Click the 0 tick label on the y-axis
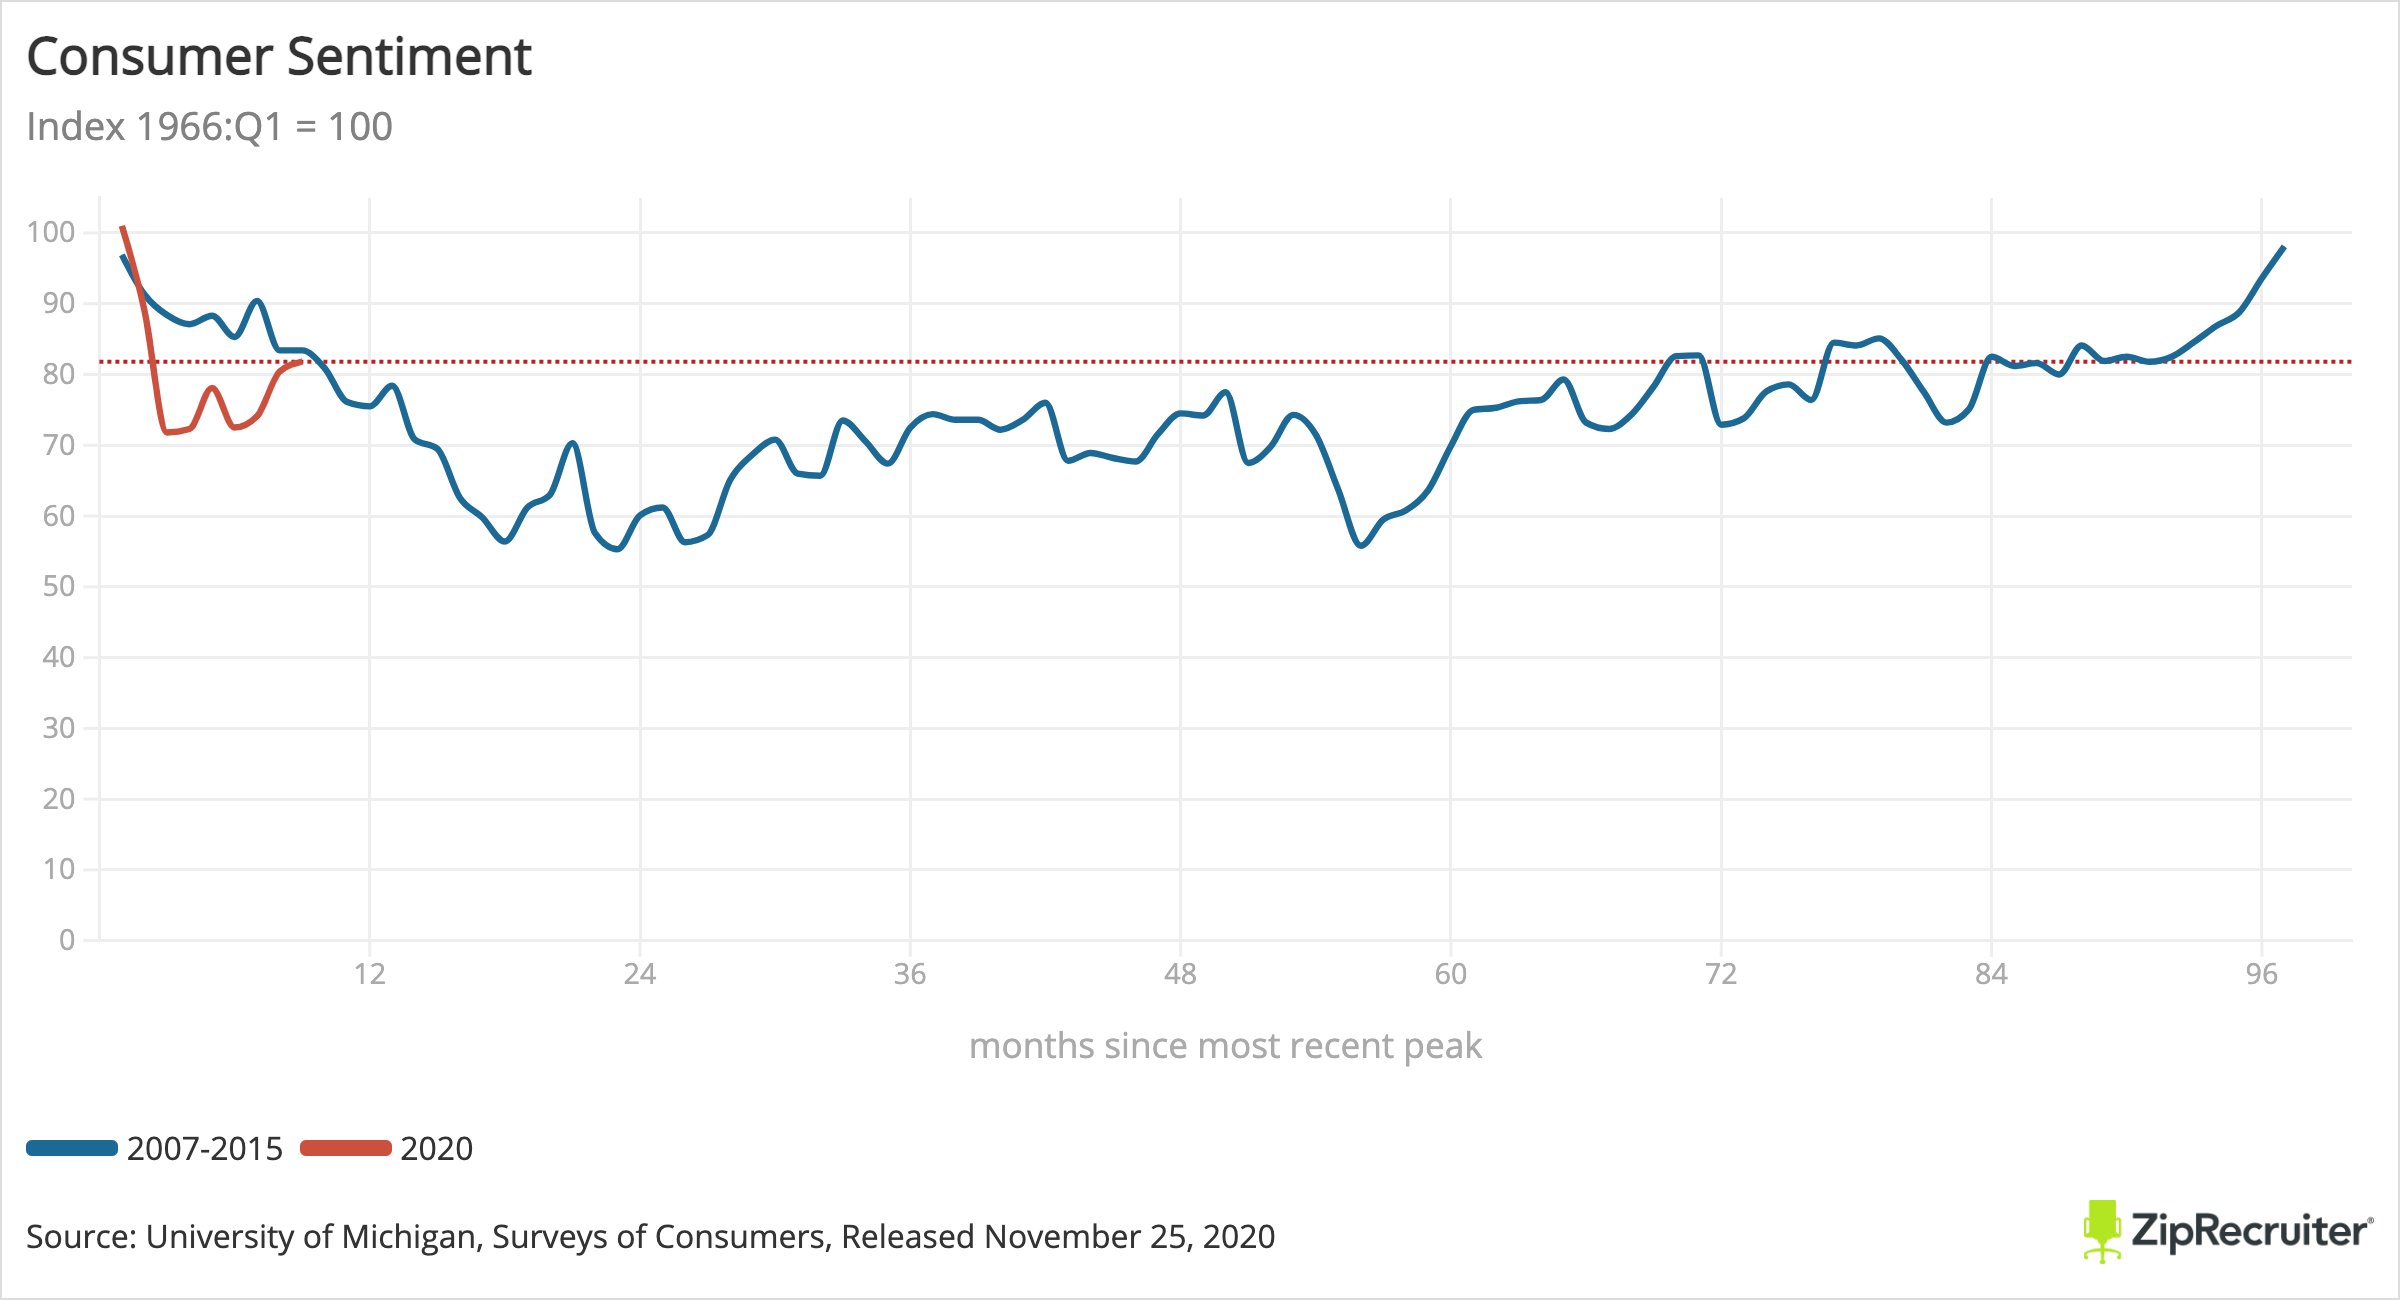The height and width of the screenshot is (1300, 2400). (x=67, y=940)
